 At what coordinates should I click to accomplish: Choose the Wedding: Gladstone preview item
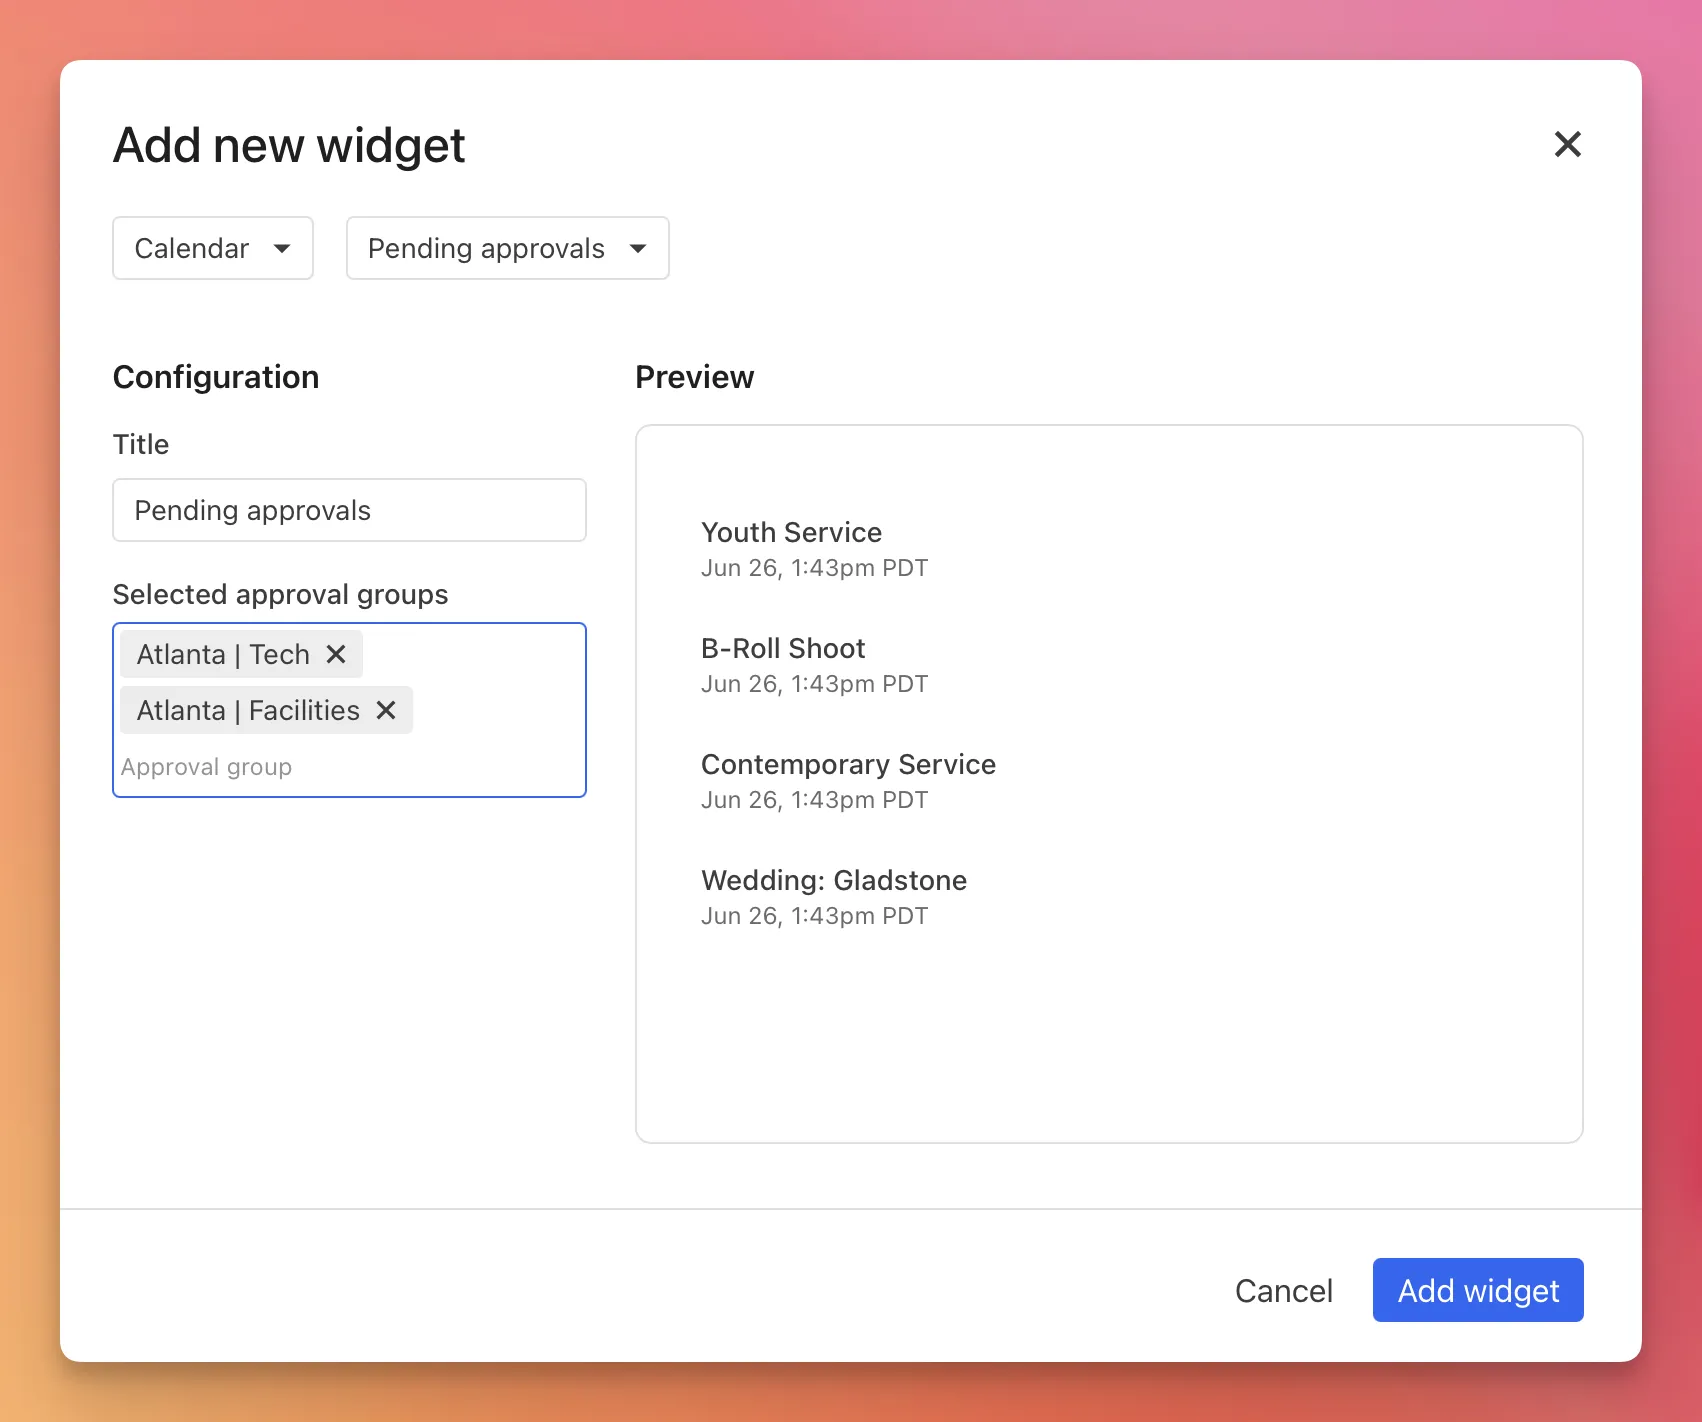pyautogui.click(x=834, y=880)
